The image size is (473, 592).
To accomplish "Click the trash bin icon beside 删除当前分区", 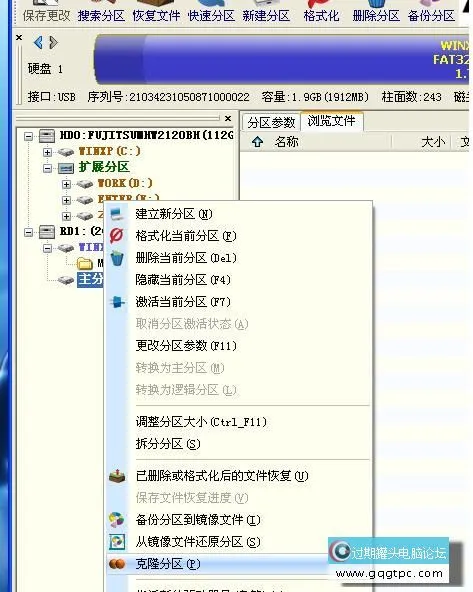I will point(117,258).
